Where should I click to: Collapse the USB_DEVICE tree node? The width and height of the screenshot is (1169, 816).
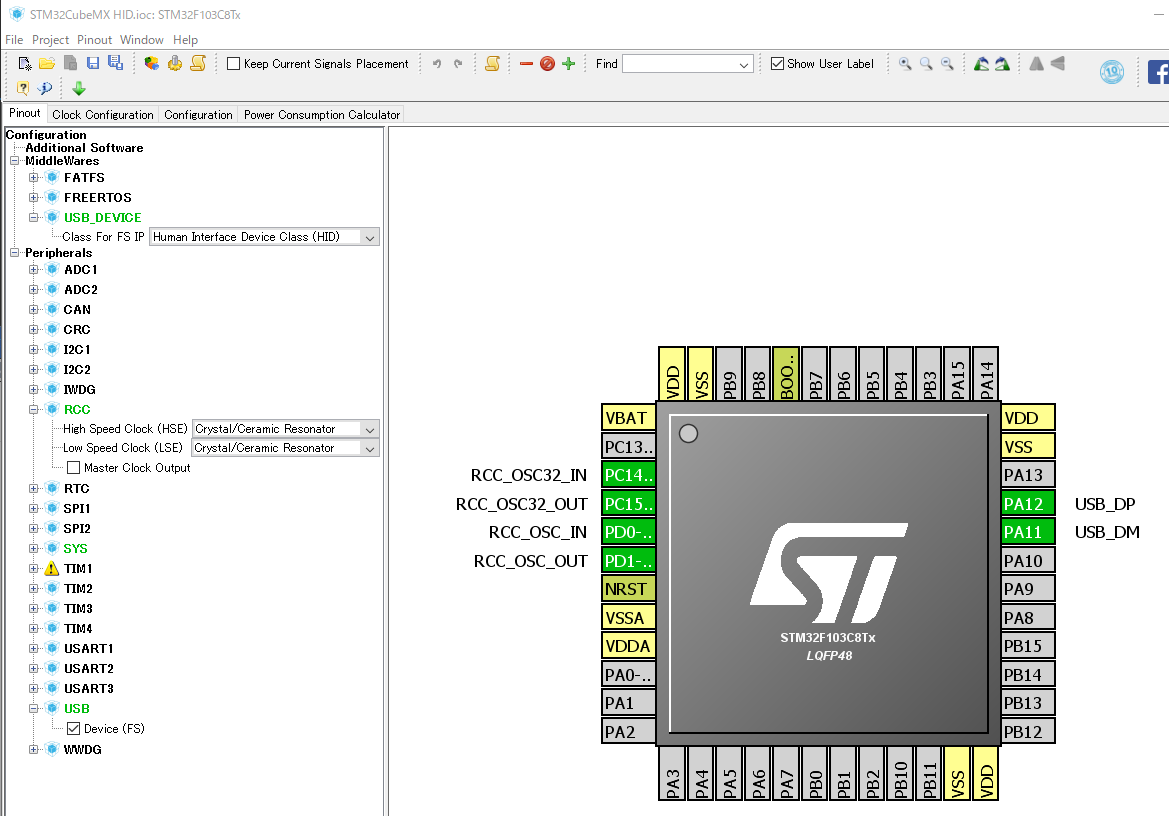34,218
